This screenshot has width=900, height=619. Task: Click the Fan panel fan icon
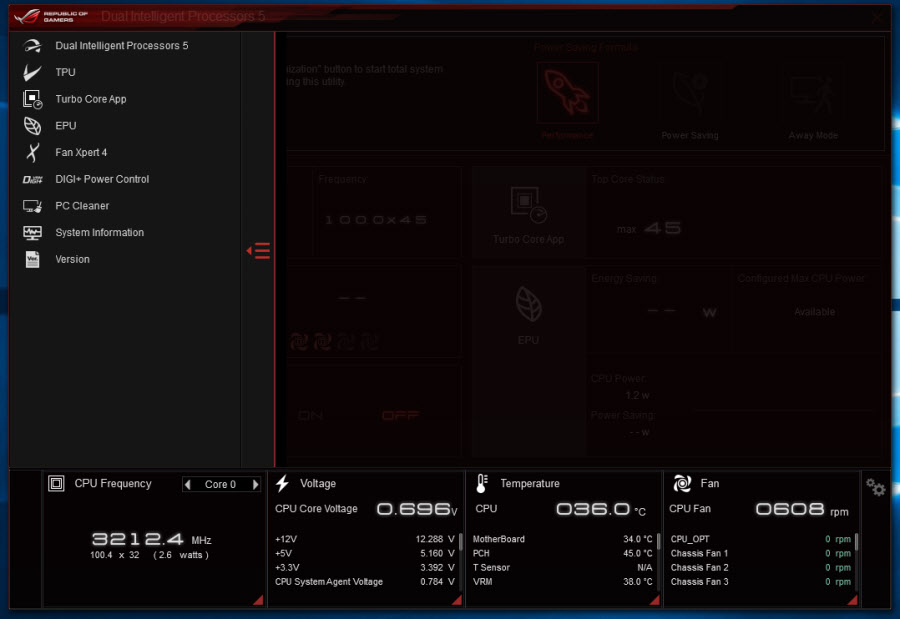tap(682, 483)
